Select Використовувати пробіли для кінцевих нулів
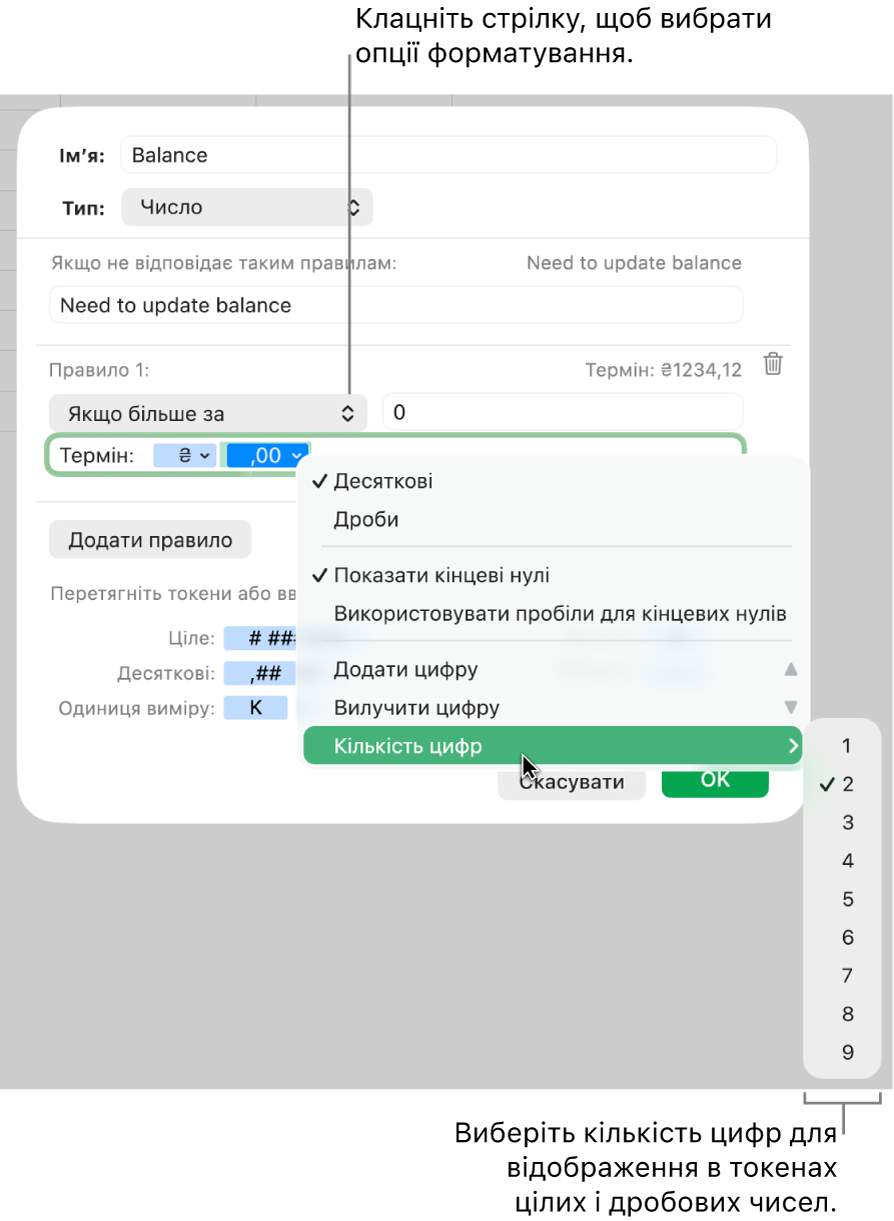This screenshot has height=1221, width=894. coord(560,614)
